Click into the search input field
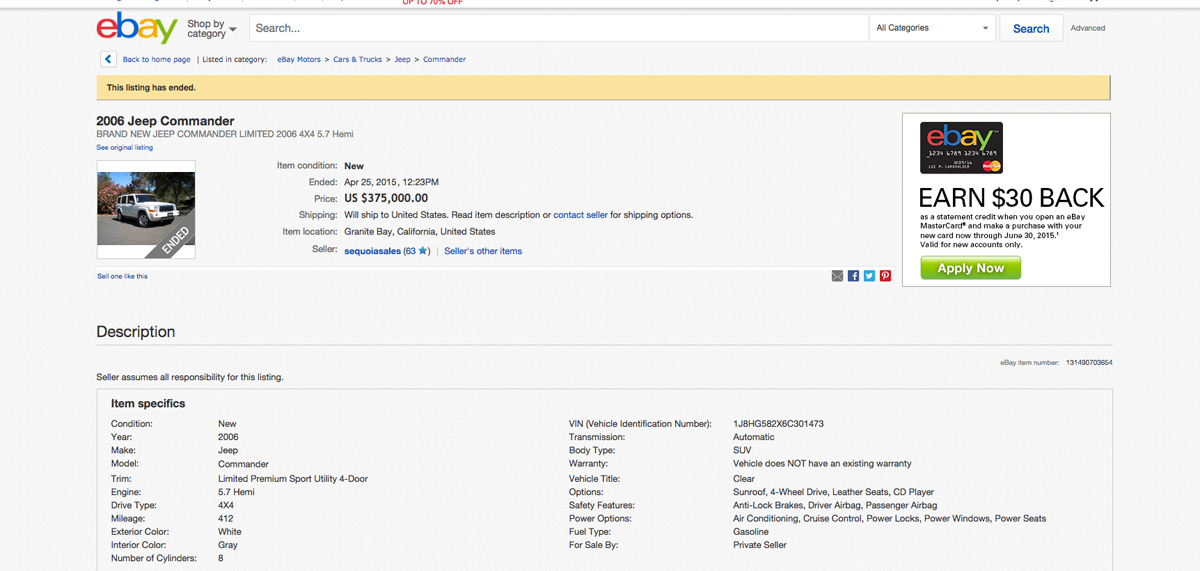The width and height of the screenshot is (1200, 571). (559, 28)
